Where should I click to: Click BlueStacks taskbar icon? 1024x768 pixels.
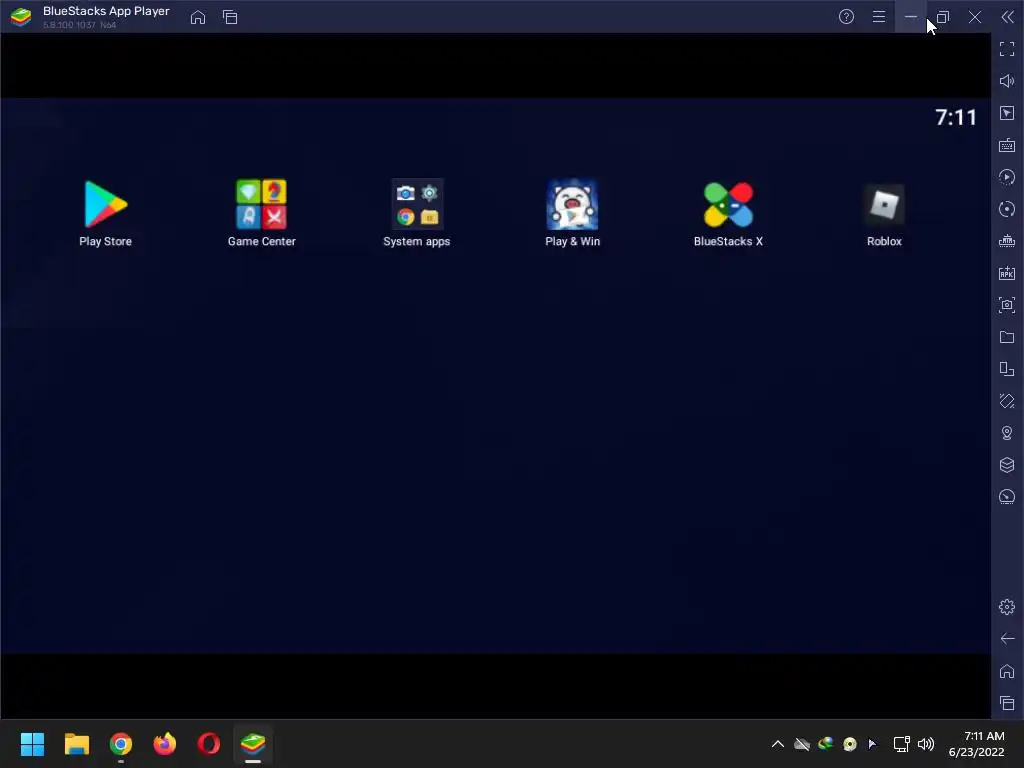[253, 744]
